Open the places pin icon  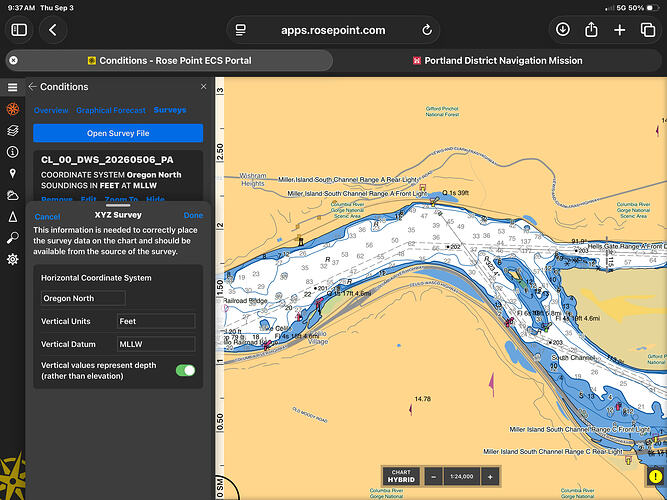(13, 173)
